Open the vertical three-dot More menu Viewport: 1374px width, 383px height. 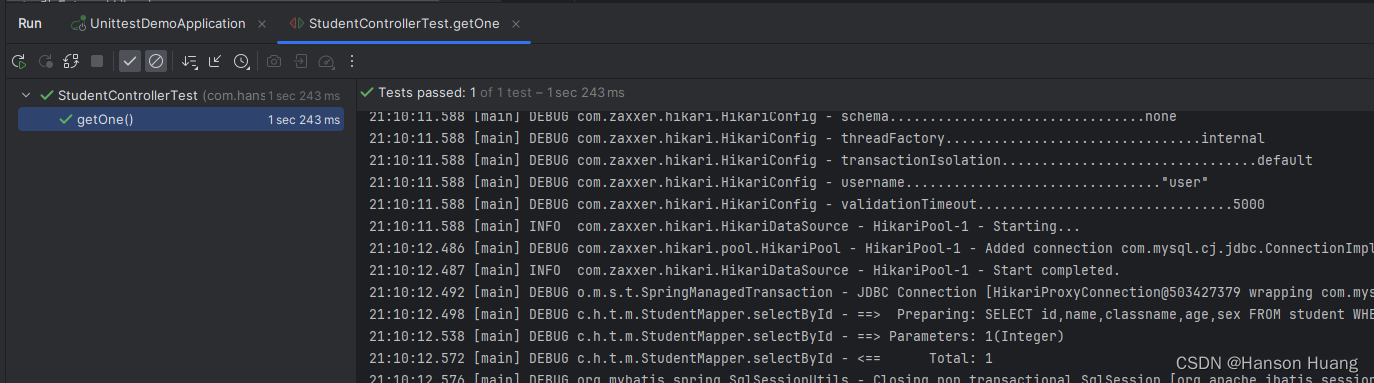[351, 62]
